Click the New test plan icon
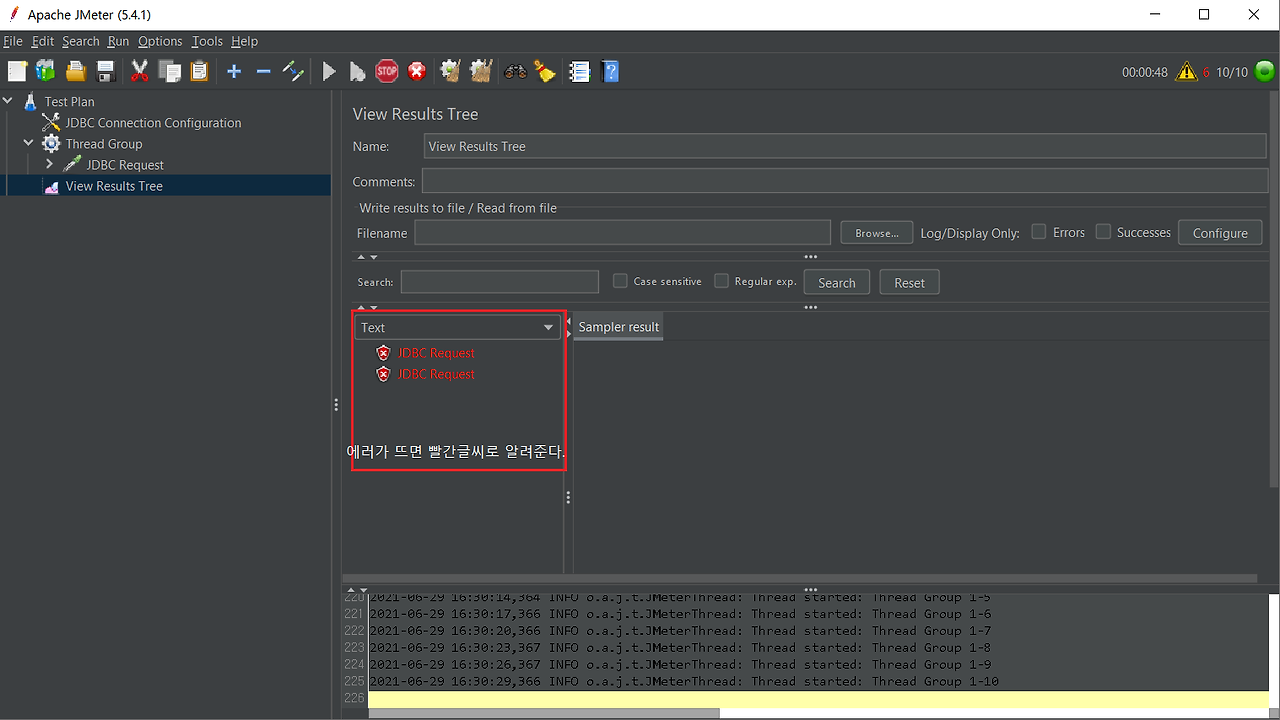Image resolution: width=1280 pixels, height=720 pixels. tap(17, 71)
